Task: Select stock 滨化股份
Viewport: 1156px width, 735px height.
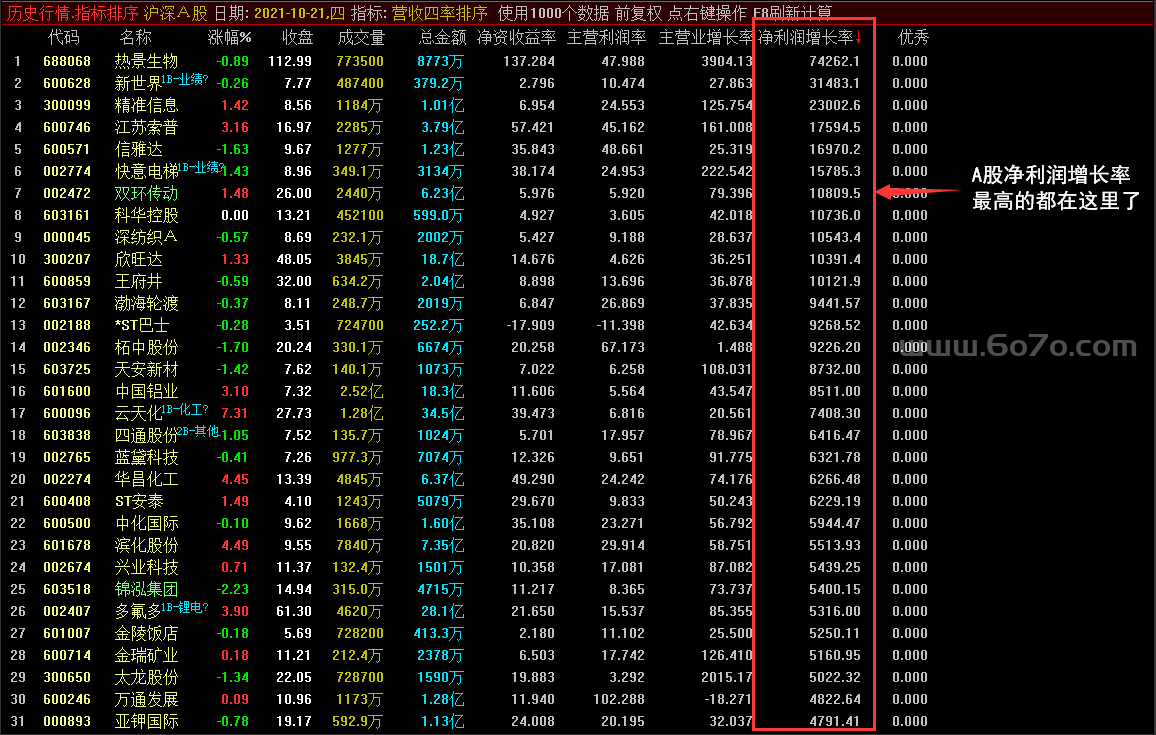Action: (146, 546)
